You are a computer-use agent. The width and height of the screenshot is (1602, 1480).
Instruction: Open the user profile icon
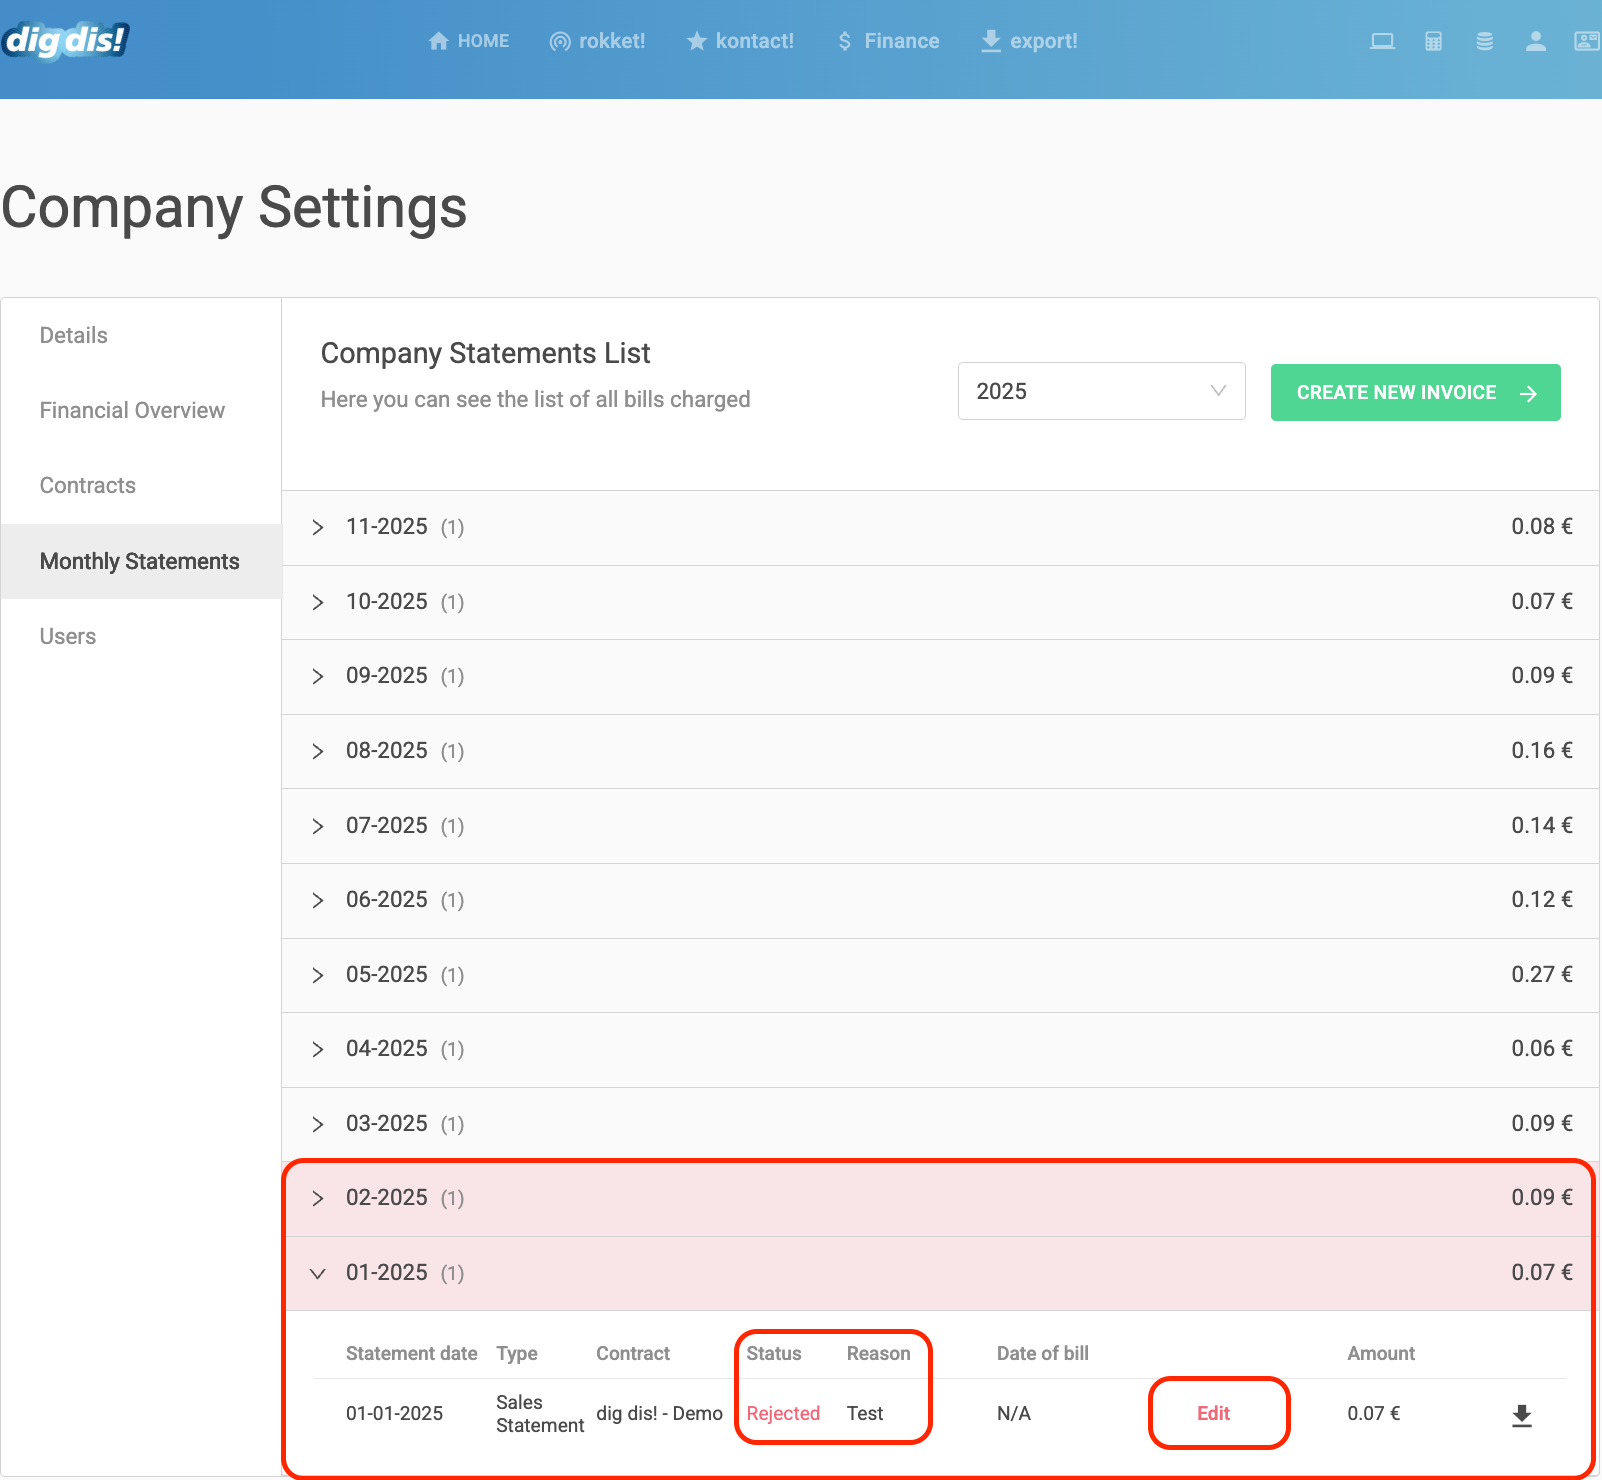click(x=1536, y=41)
